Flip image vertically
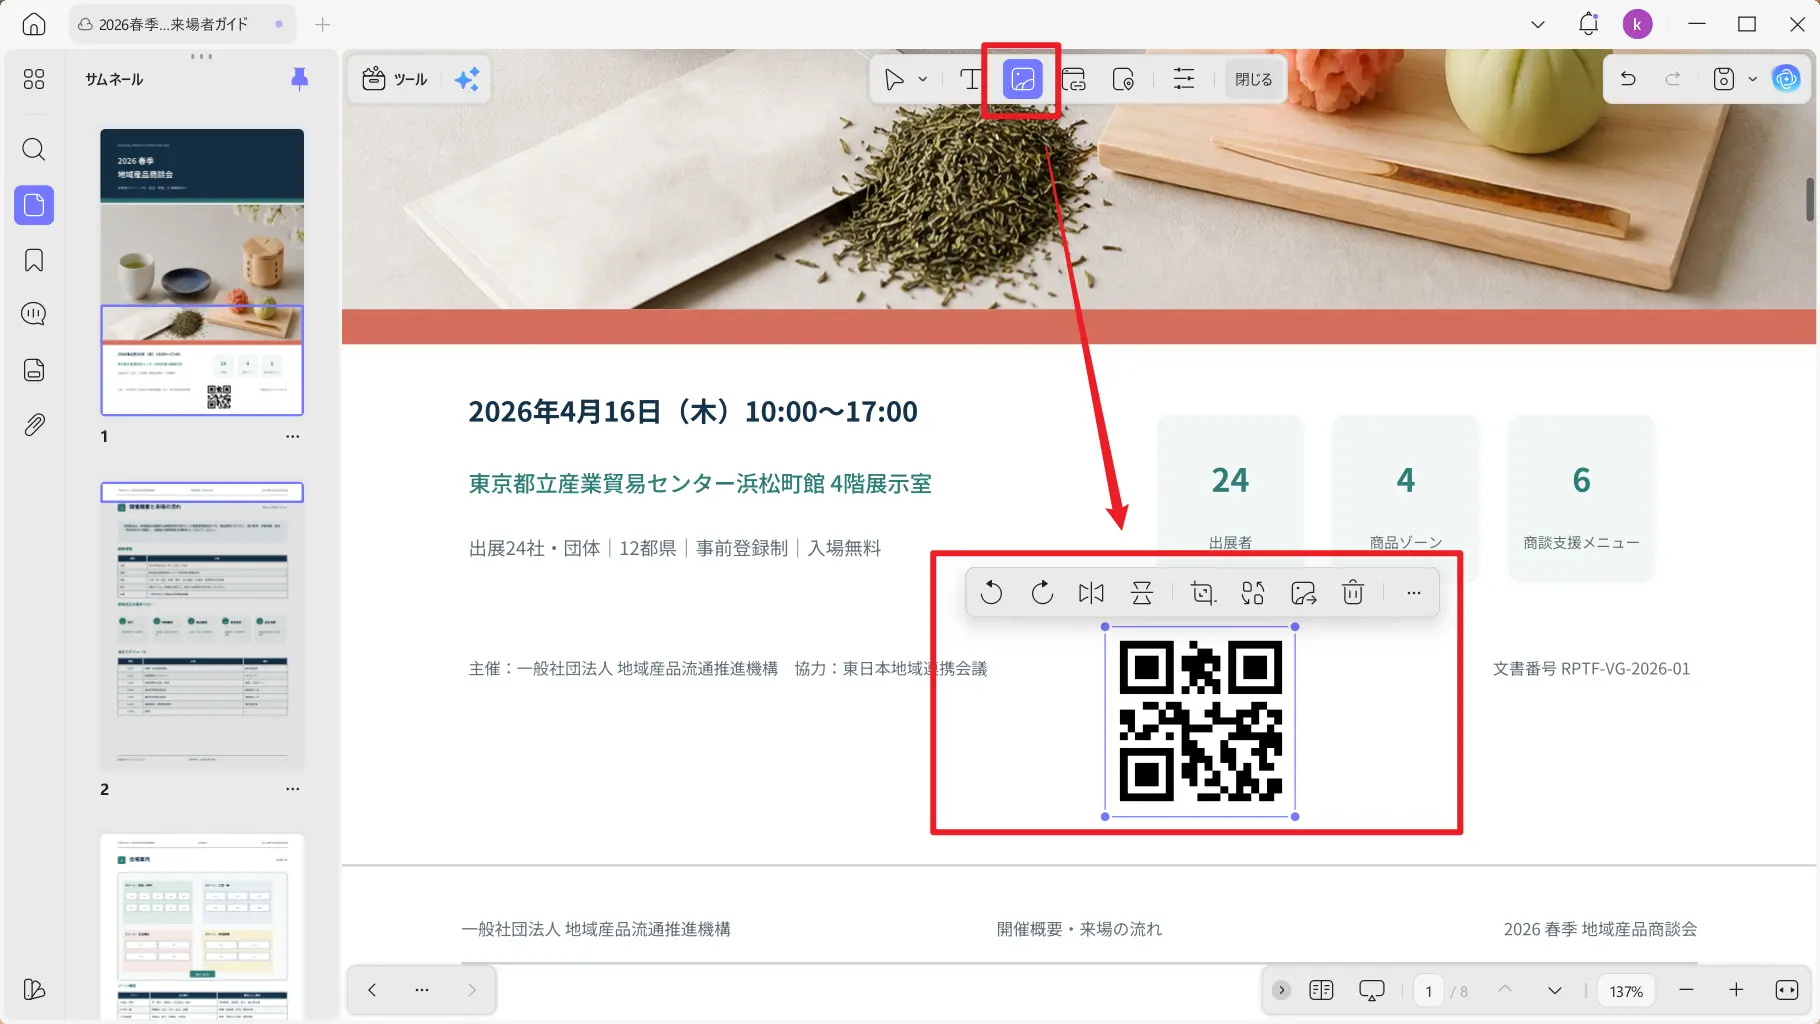Image resolution: width=1820 pixels, height=1024 pixels. (1142, 593)
